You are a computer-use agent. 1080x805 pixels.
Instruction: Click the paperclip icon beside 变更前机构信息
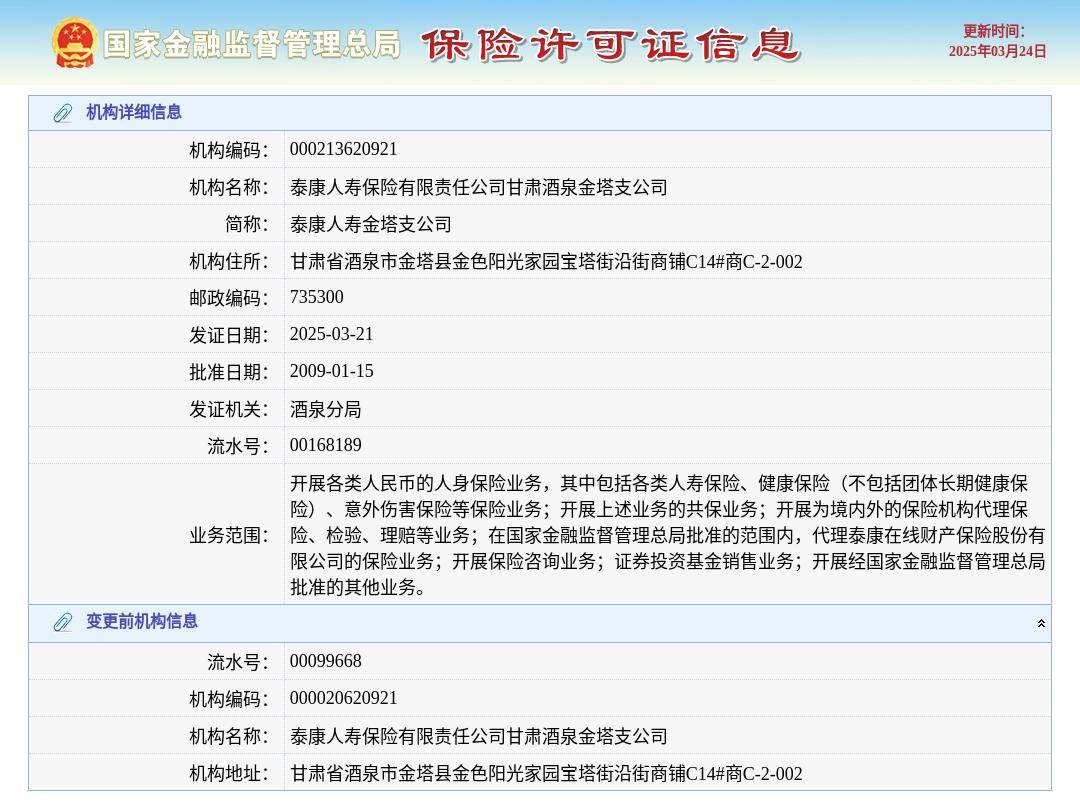[x=63, y=622]
